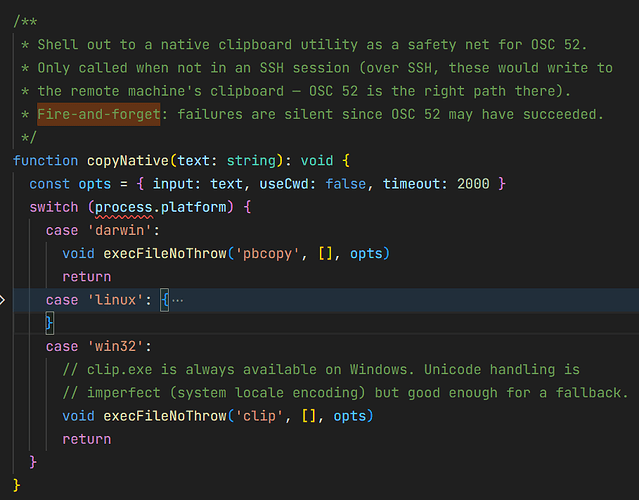Screen dimensions: 639x500
Task: Click the function name copyNative
Action: (128, 161)
